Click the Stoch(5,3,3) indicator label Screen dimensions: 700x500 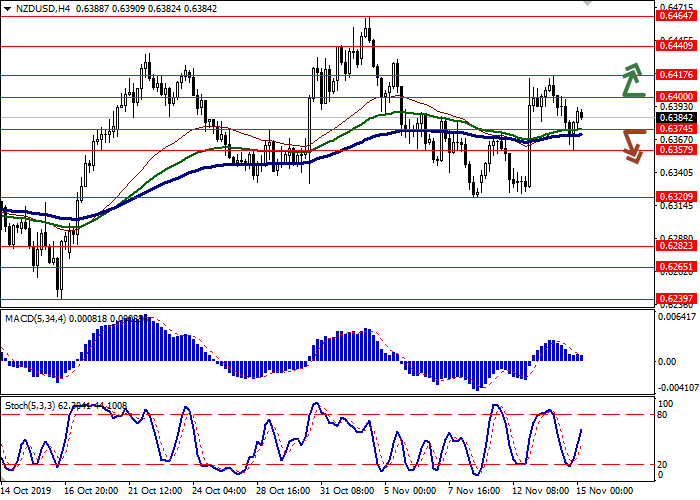tap(30, 408)
